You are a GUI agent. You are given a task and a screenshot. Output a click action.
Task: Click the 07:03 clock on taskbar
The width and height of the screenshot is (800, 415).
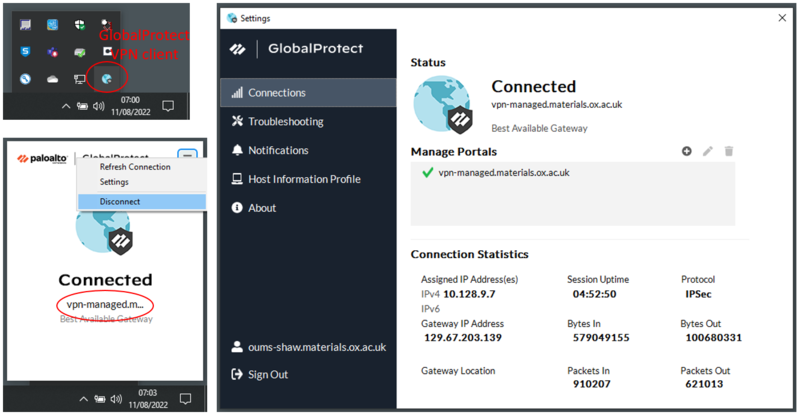(148, 398)
